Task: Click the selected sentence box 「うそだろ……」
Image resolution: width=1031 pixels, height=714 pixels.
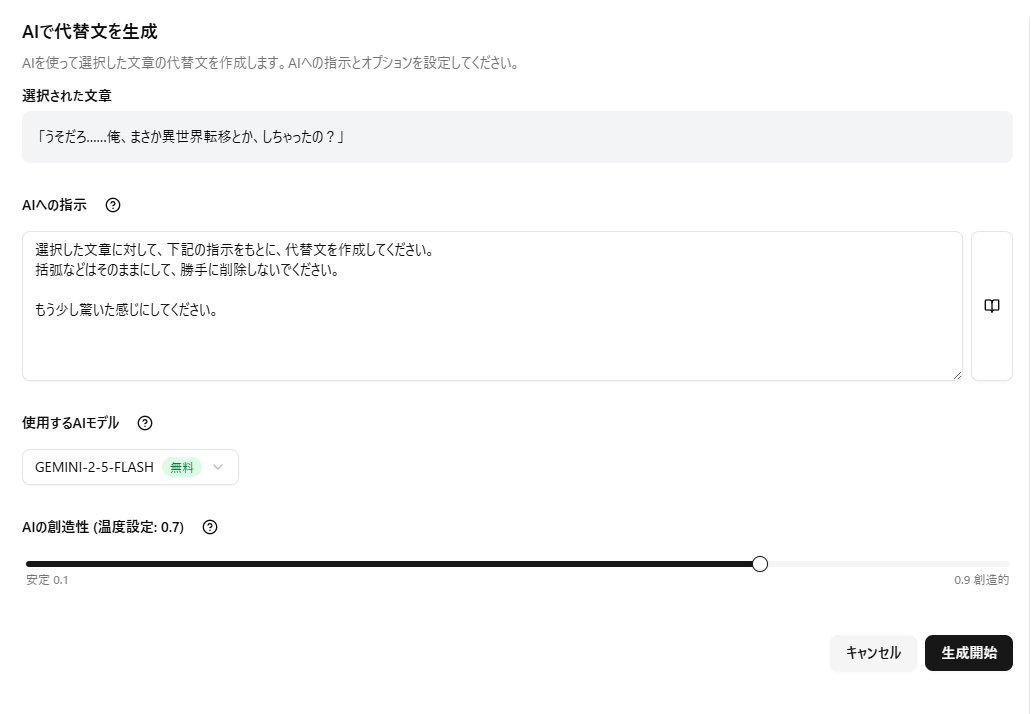Action: [517, 137]
